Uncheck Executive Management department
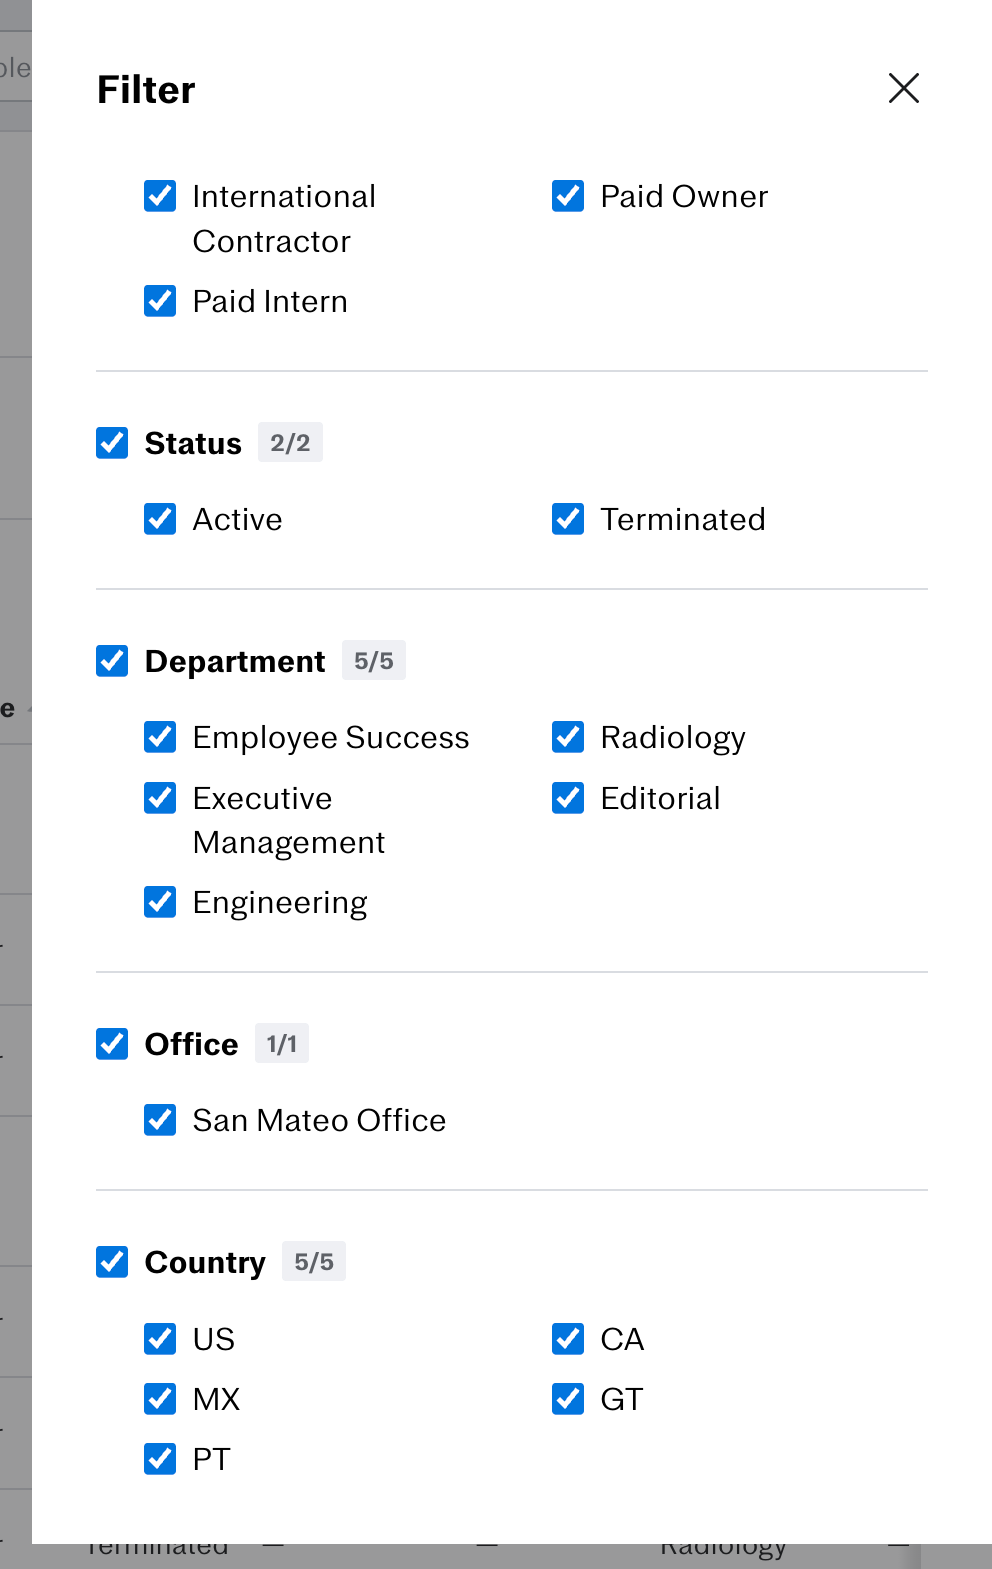This screenshot has width=992, height=1569. [x=160, y=798]
